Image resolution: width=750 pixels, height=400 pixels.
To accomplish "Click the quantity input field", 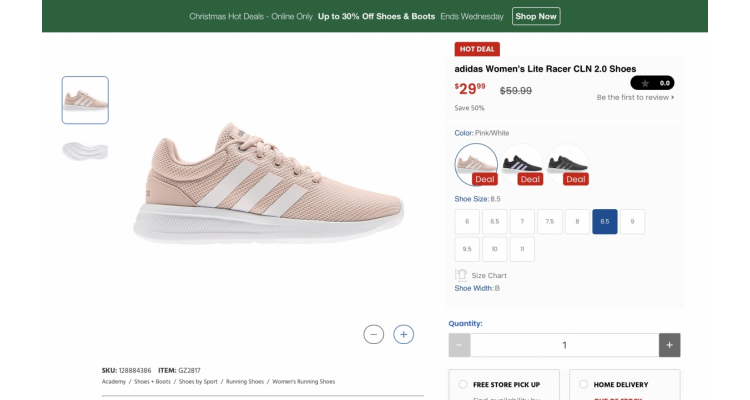I will [564, 345].
